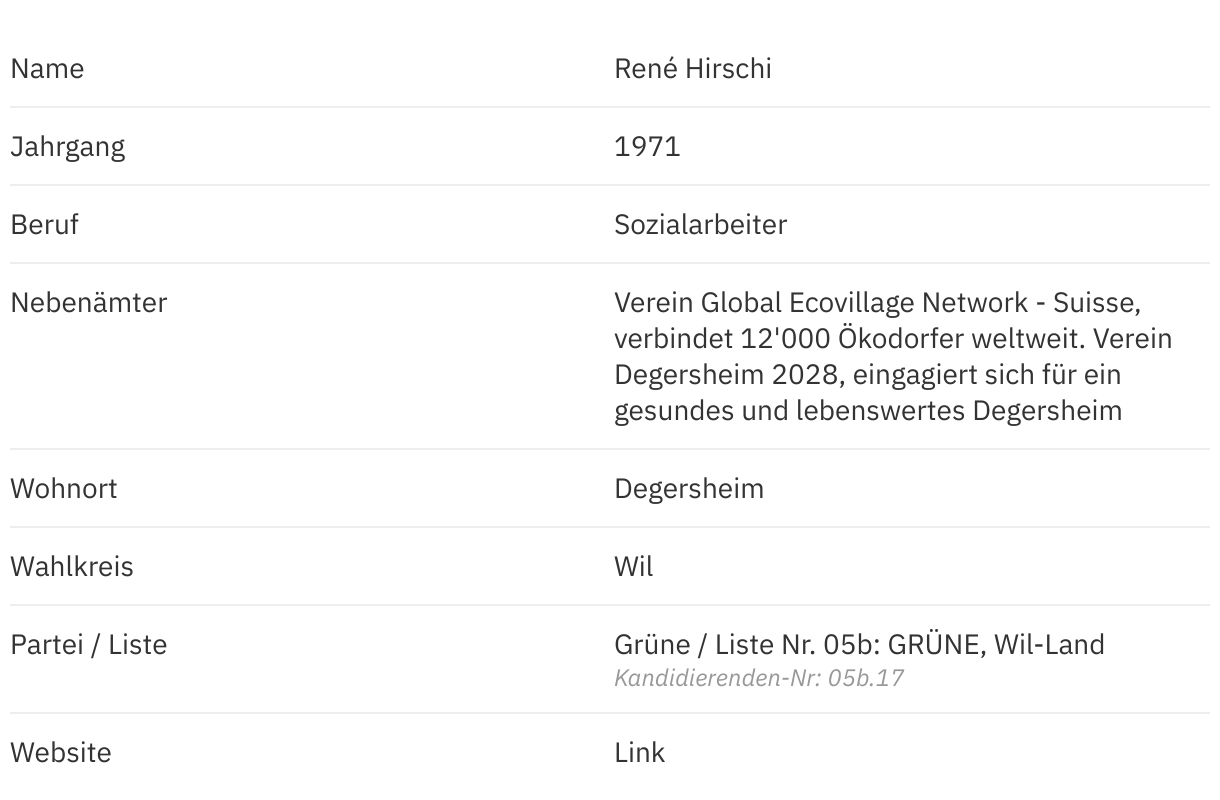Click the name René Hirschi
The image size is (1220, 800).
692,69
